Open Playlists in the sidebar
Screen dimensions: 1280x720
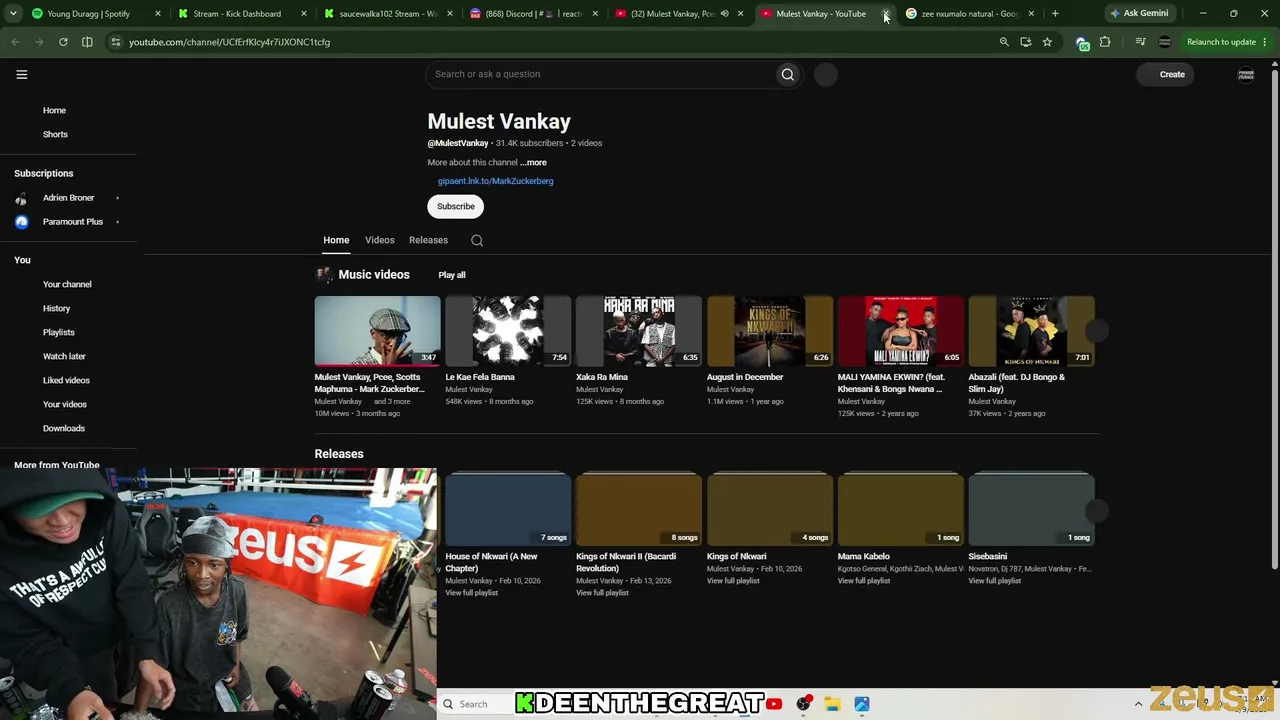click(59, 332)
